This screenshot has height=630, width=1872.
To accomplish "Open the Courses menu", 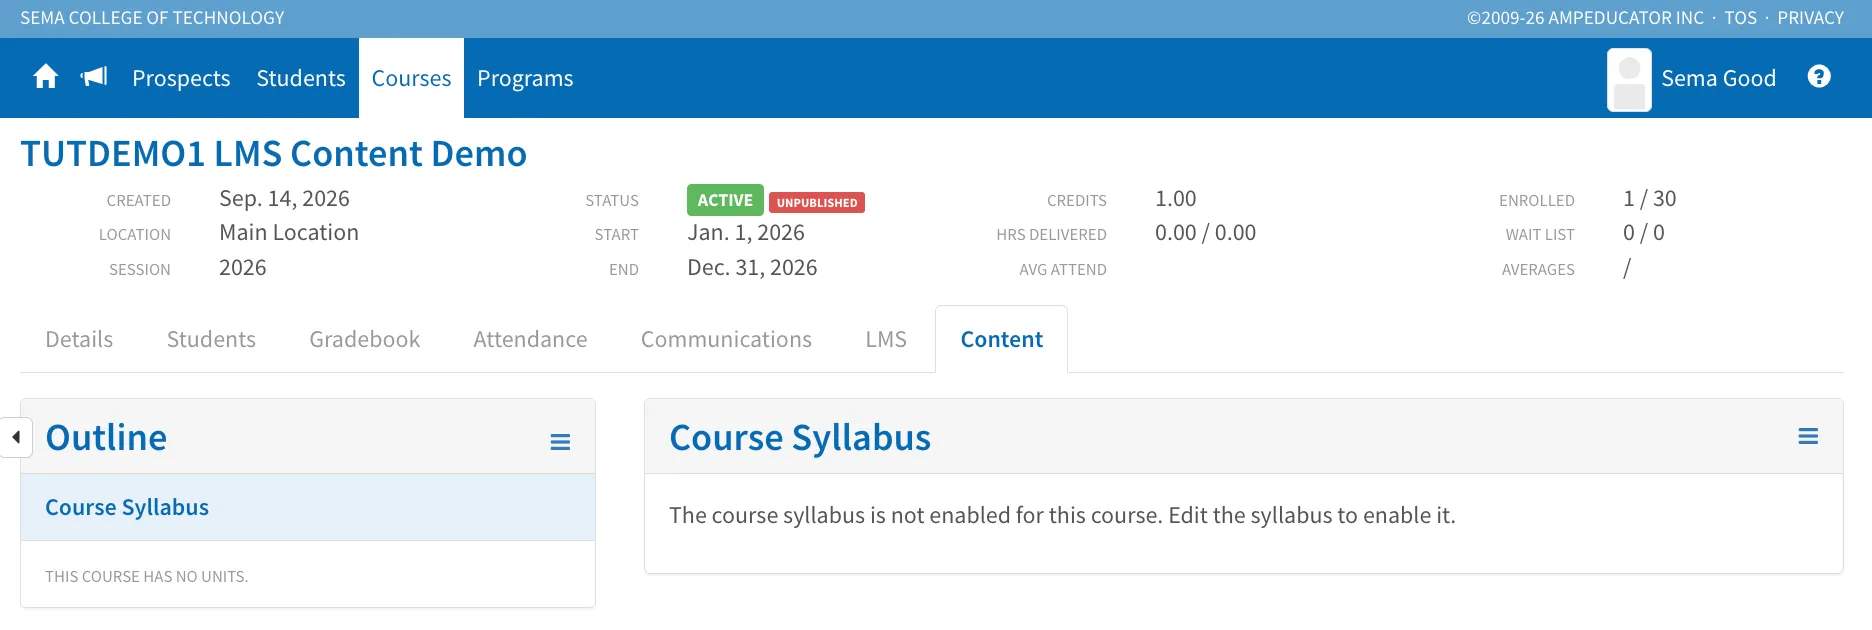I will coord(411,78).
